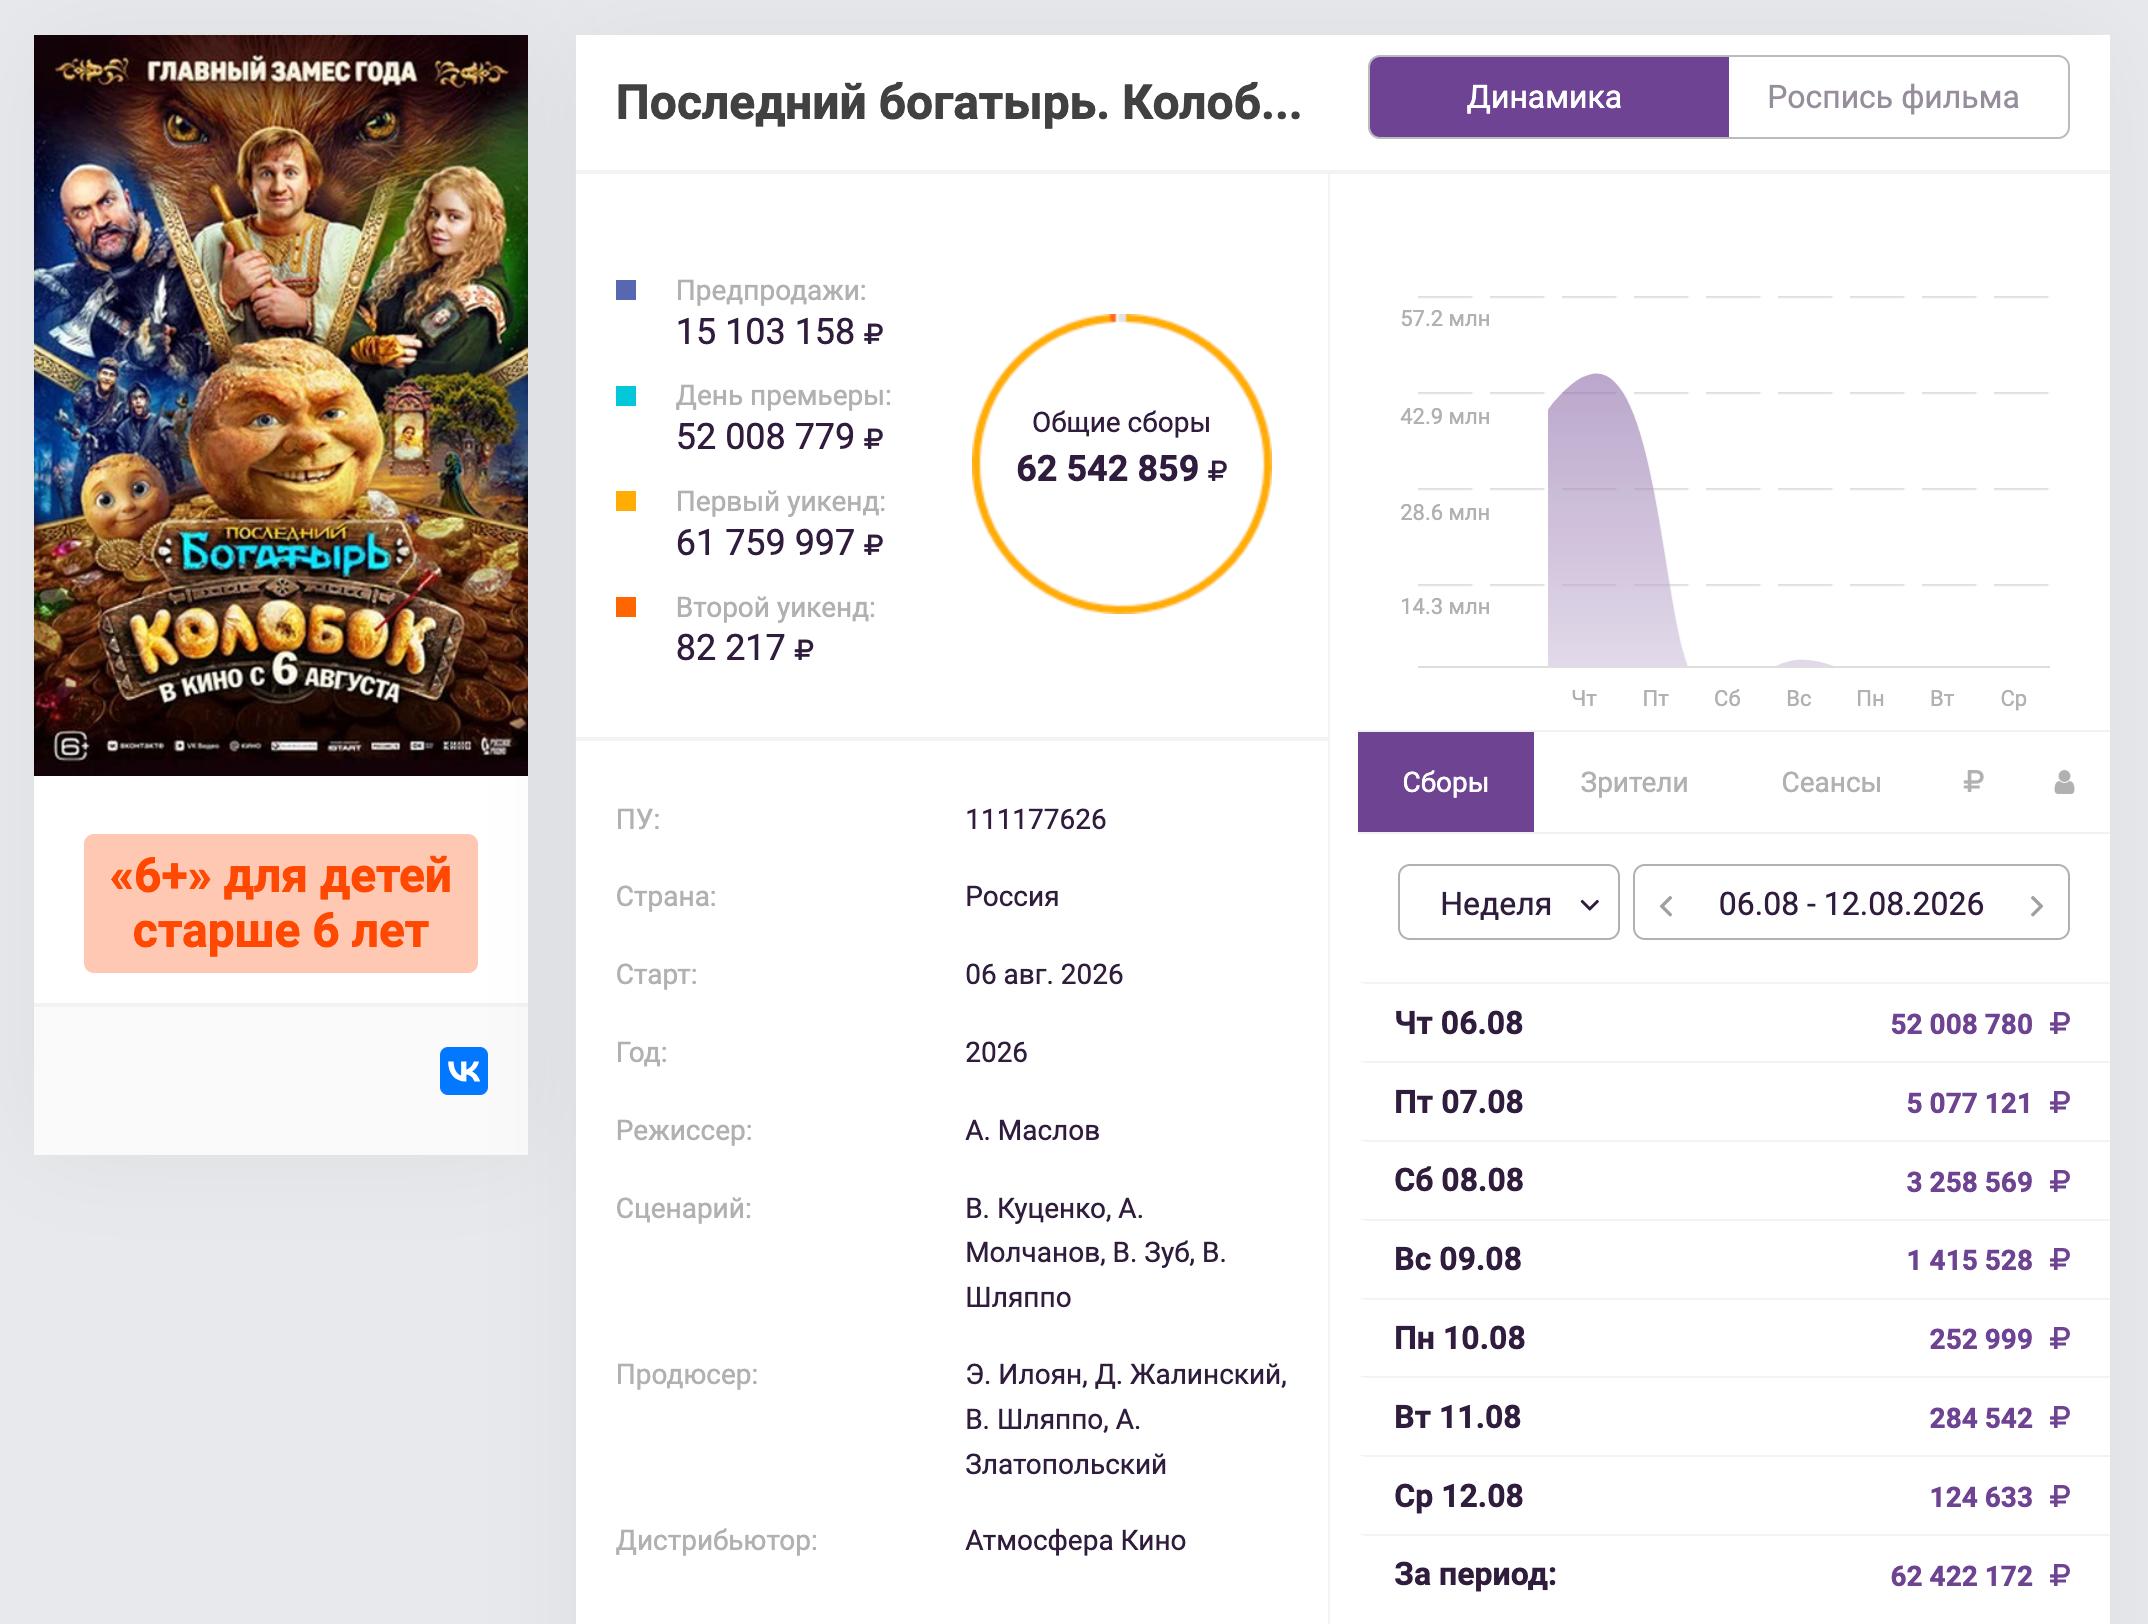Click the orange Второй уикенд legend marker

(x=626, y=607)
